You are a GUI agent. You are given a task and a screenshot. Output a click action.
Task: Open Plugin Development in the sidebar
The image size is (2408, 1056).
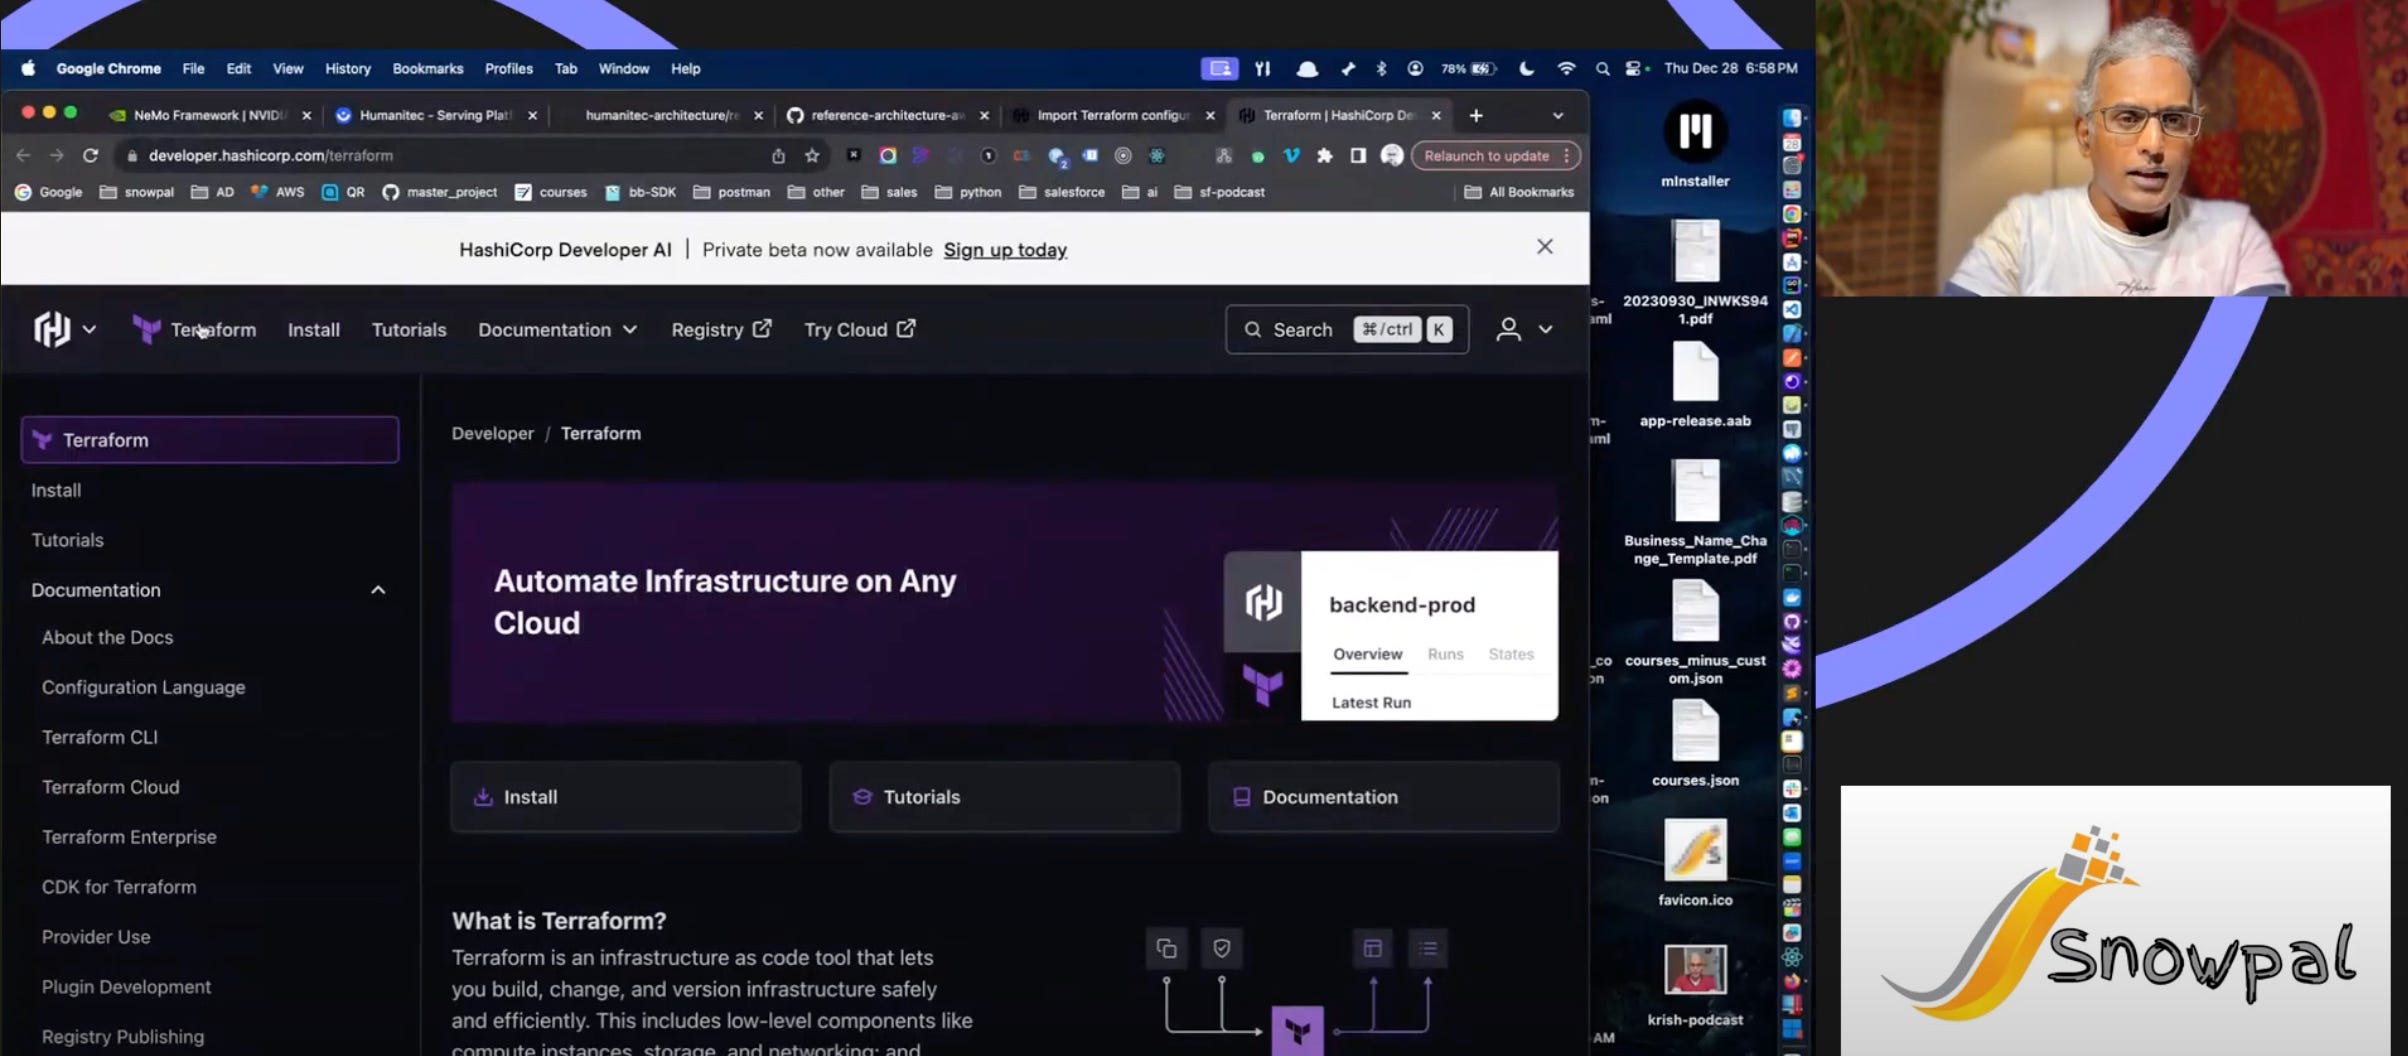tap(126, 987)
